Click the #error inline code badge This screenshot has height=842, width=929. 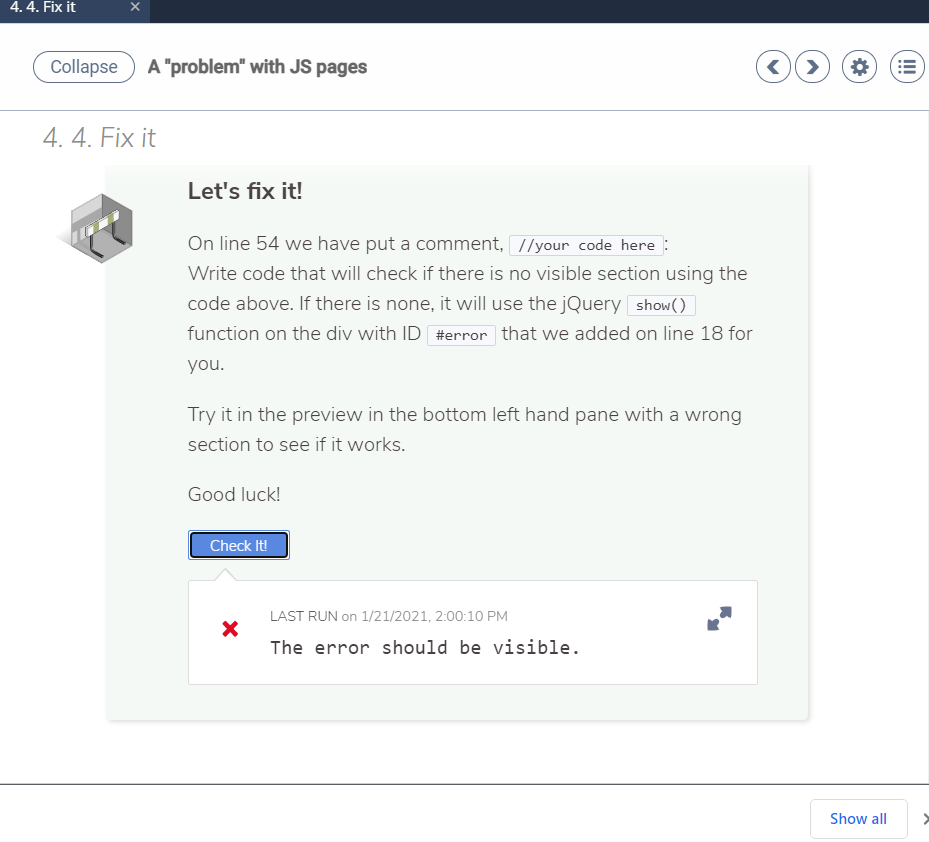point(460,335)
